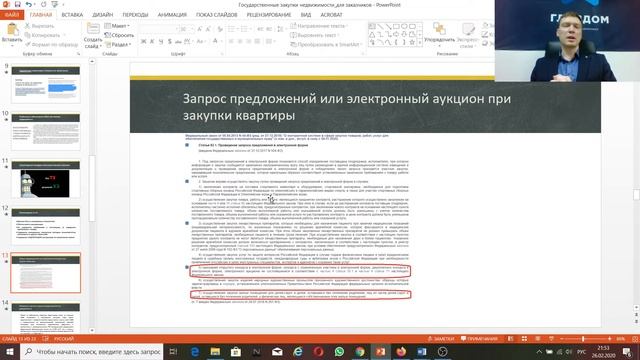Click the Undo arrow in the title bar

tap(29, 4)
